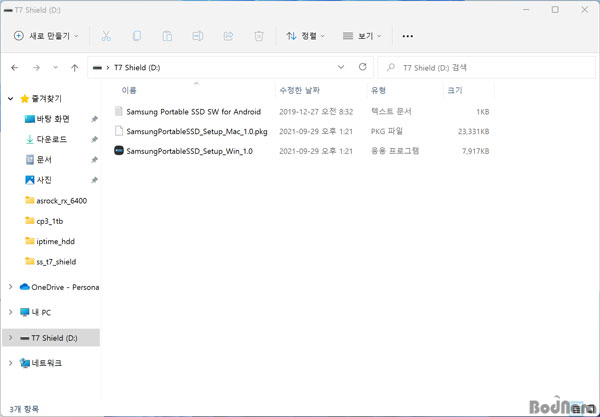Expand the 내 PC tree node
This screenshot has width=600, height=417.
point(11,312)
